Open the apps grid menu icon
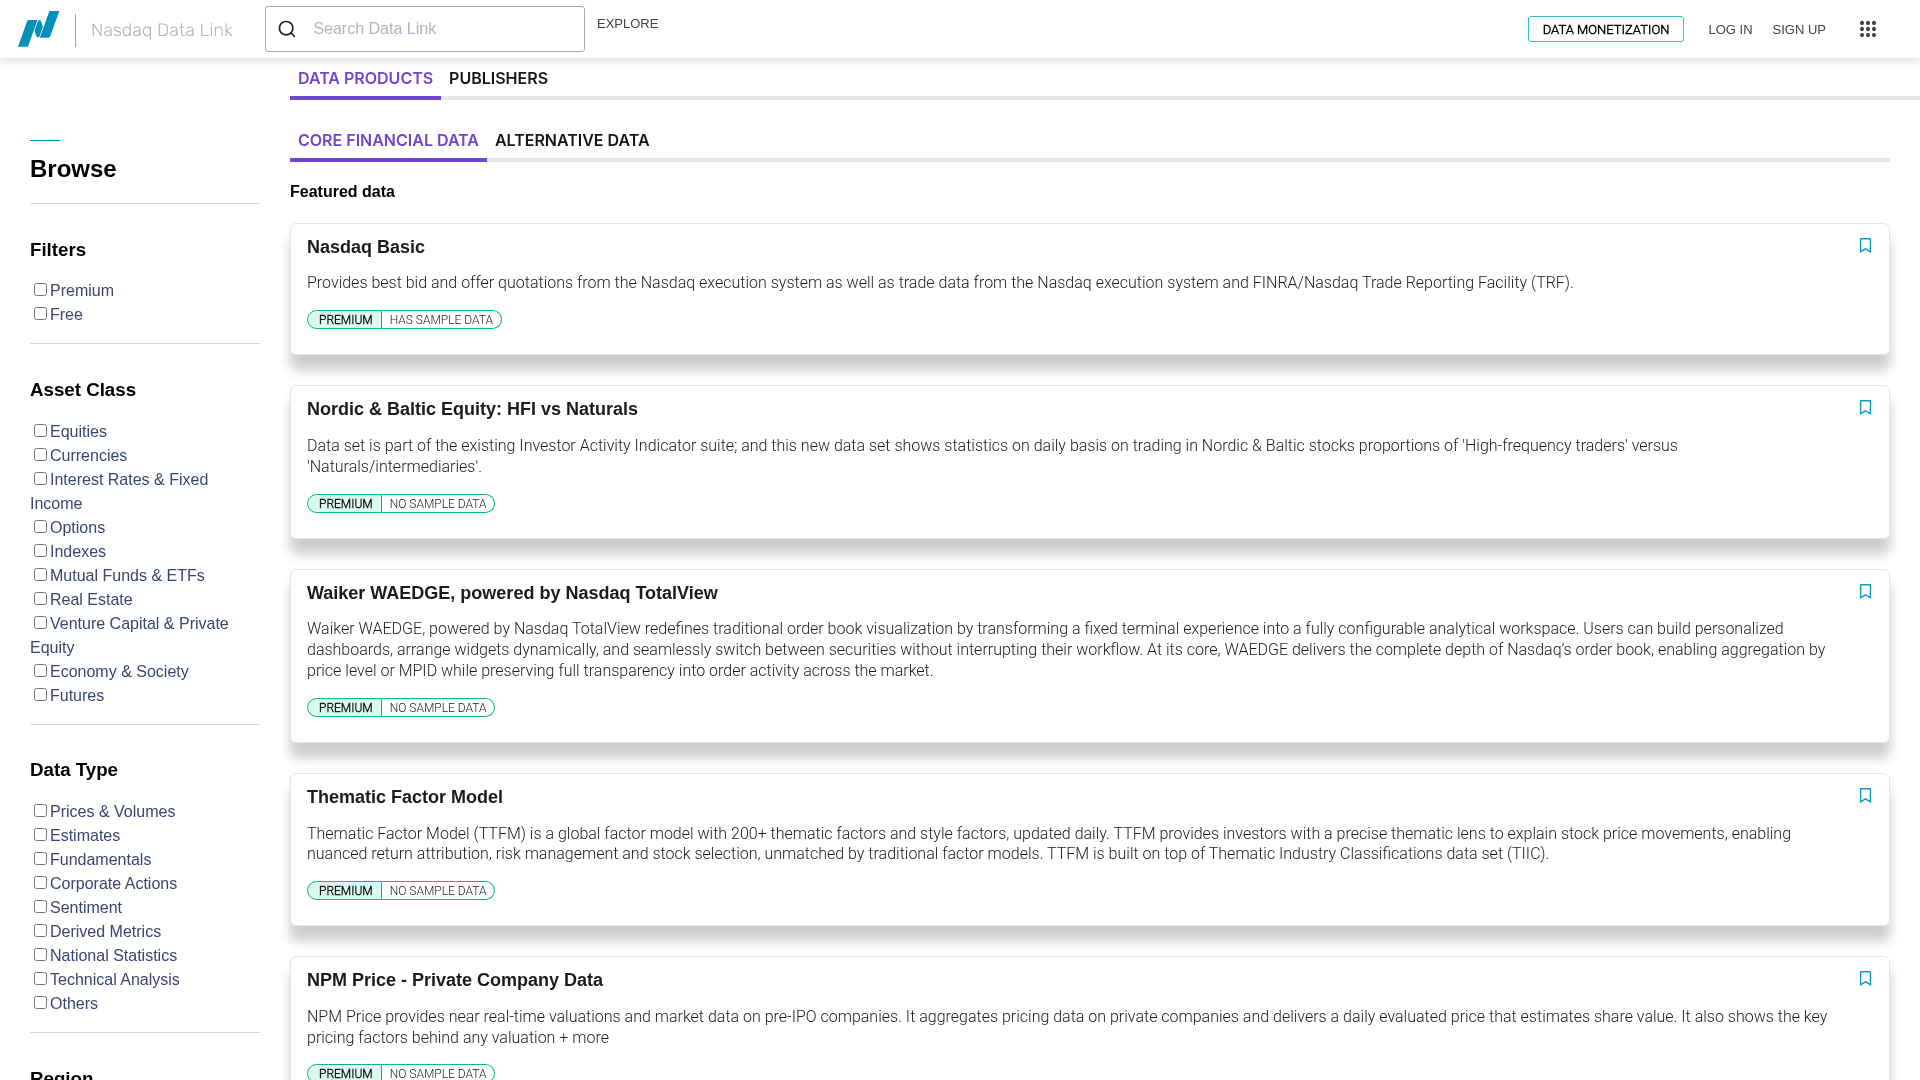The height and width of the screenshot is (1080, 1920). [1867, 29]
